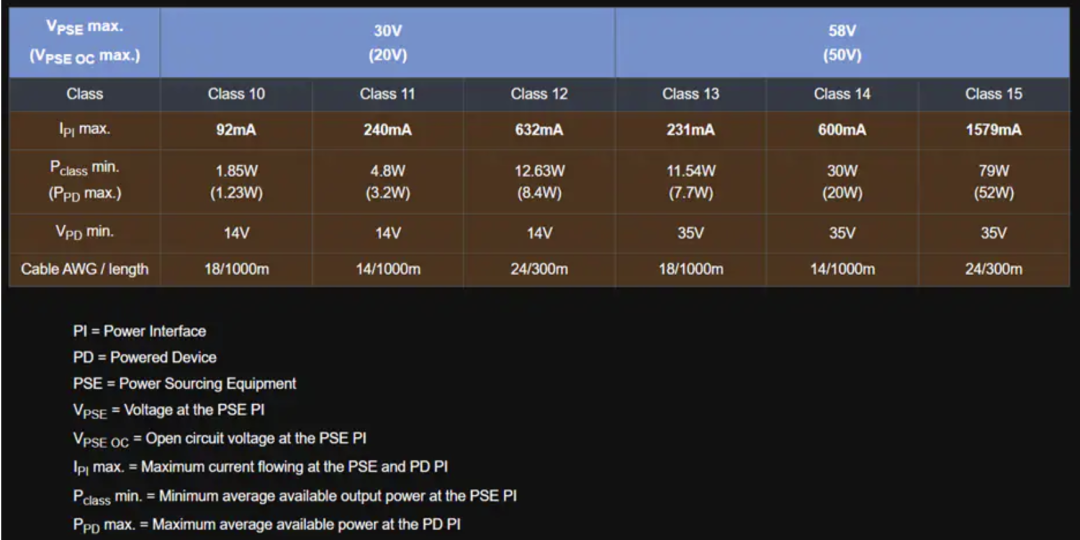This screenshot has height=540, width=1080.
Task: Click the Class 12 column header
Action: (x=539, y=94)
